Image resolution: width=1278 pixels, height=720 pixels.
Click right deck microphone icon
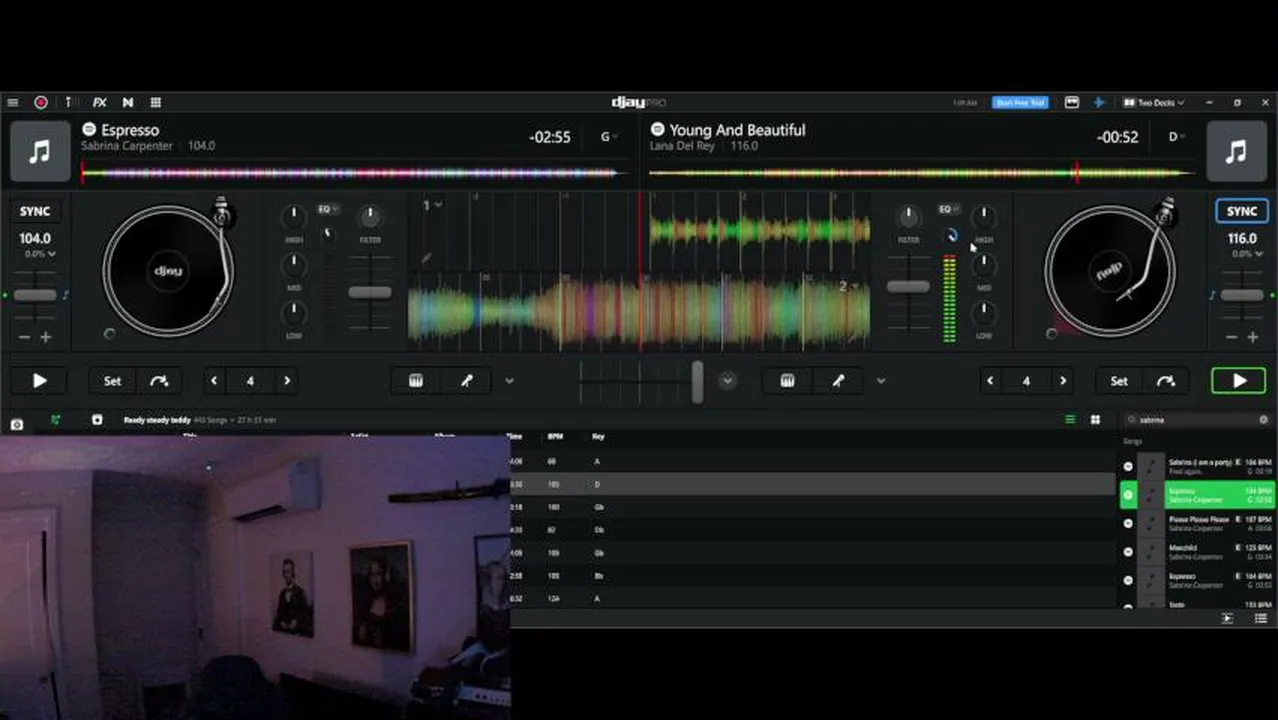pyautogui.click(x=838, y=381)
